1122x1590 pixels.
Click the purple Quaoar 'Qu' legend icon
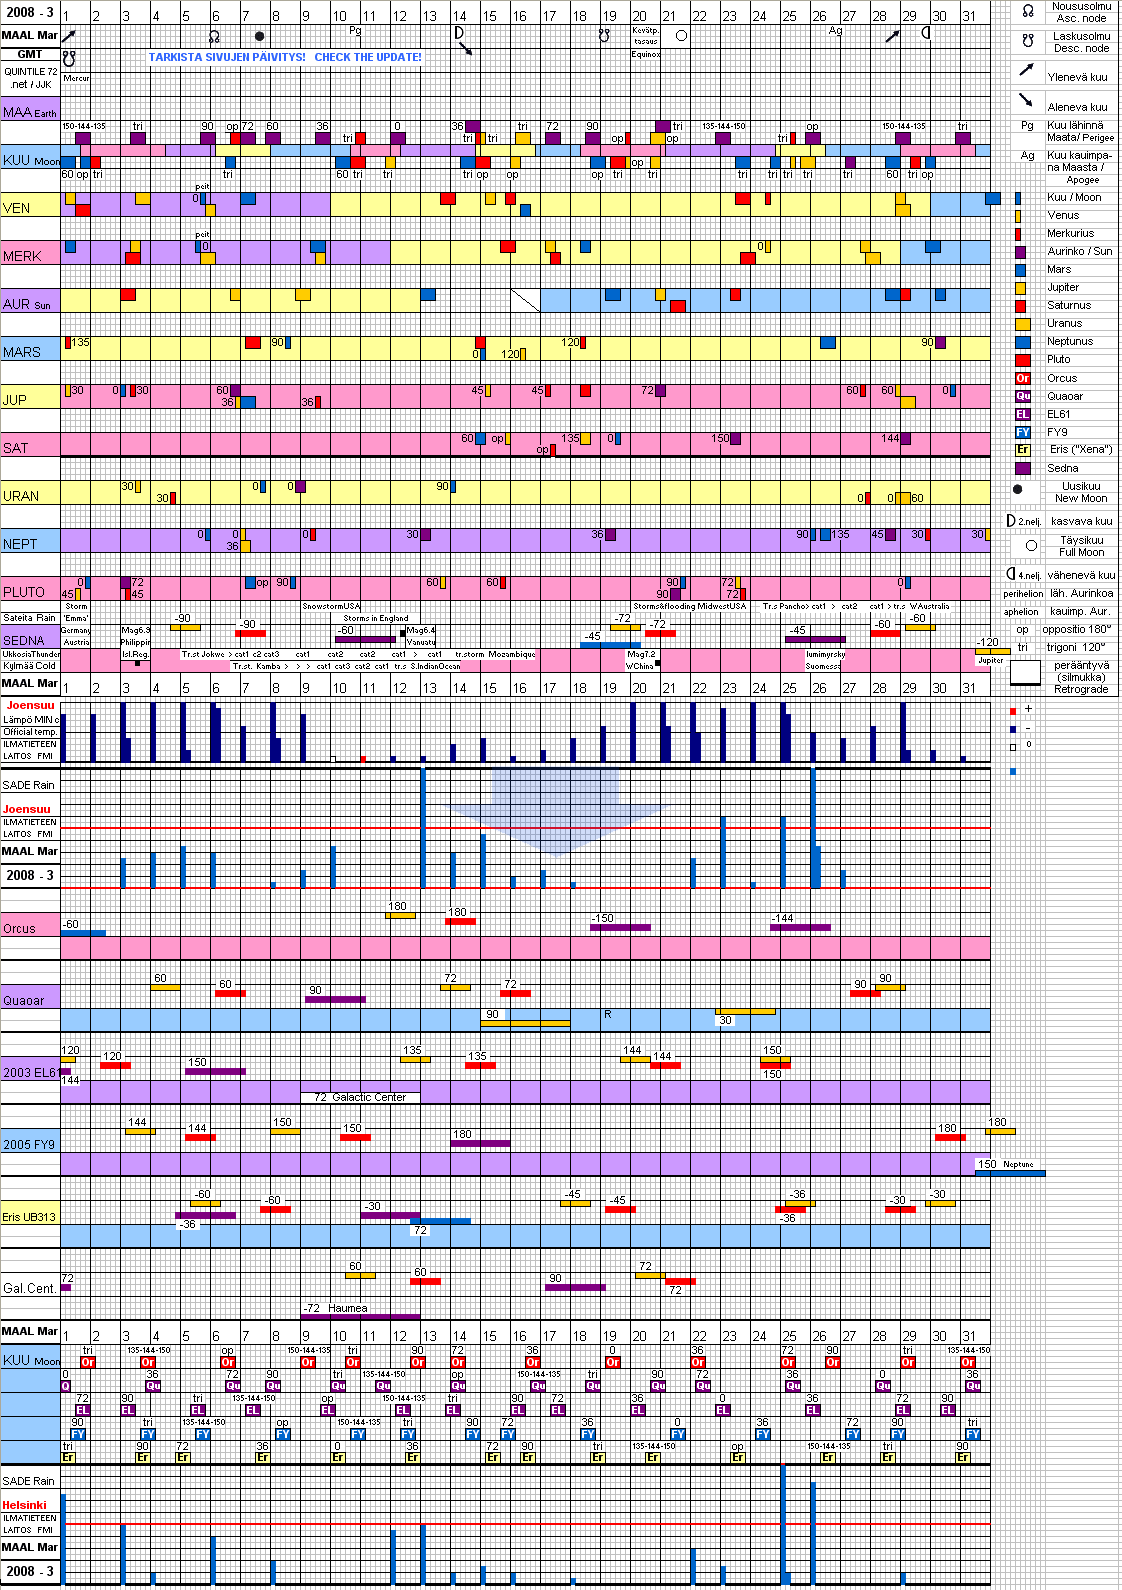point(1022,396)
